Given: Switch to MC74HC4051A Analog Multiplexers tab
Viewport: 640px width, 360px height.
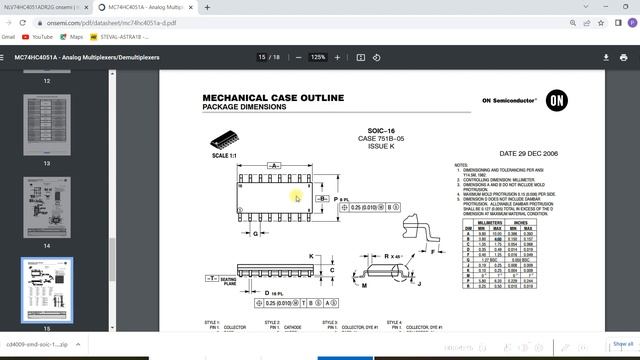Looking at the screenshot, I should [145, 7].
